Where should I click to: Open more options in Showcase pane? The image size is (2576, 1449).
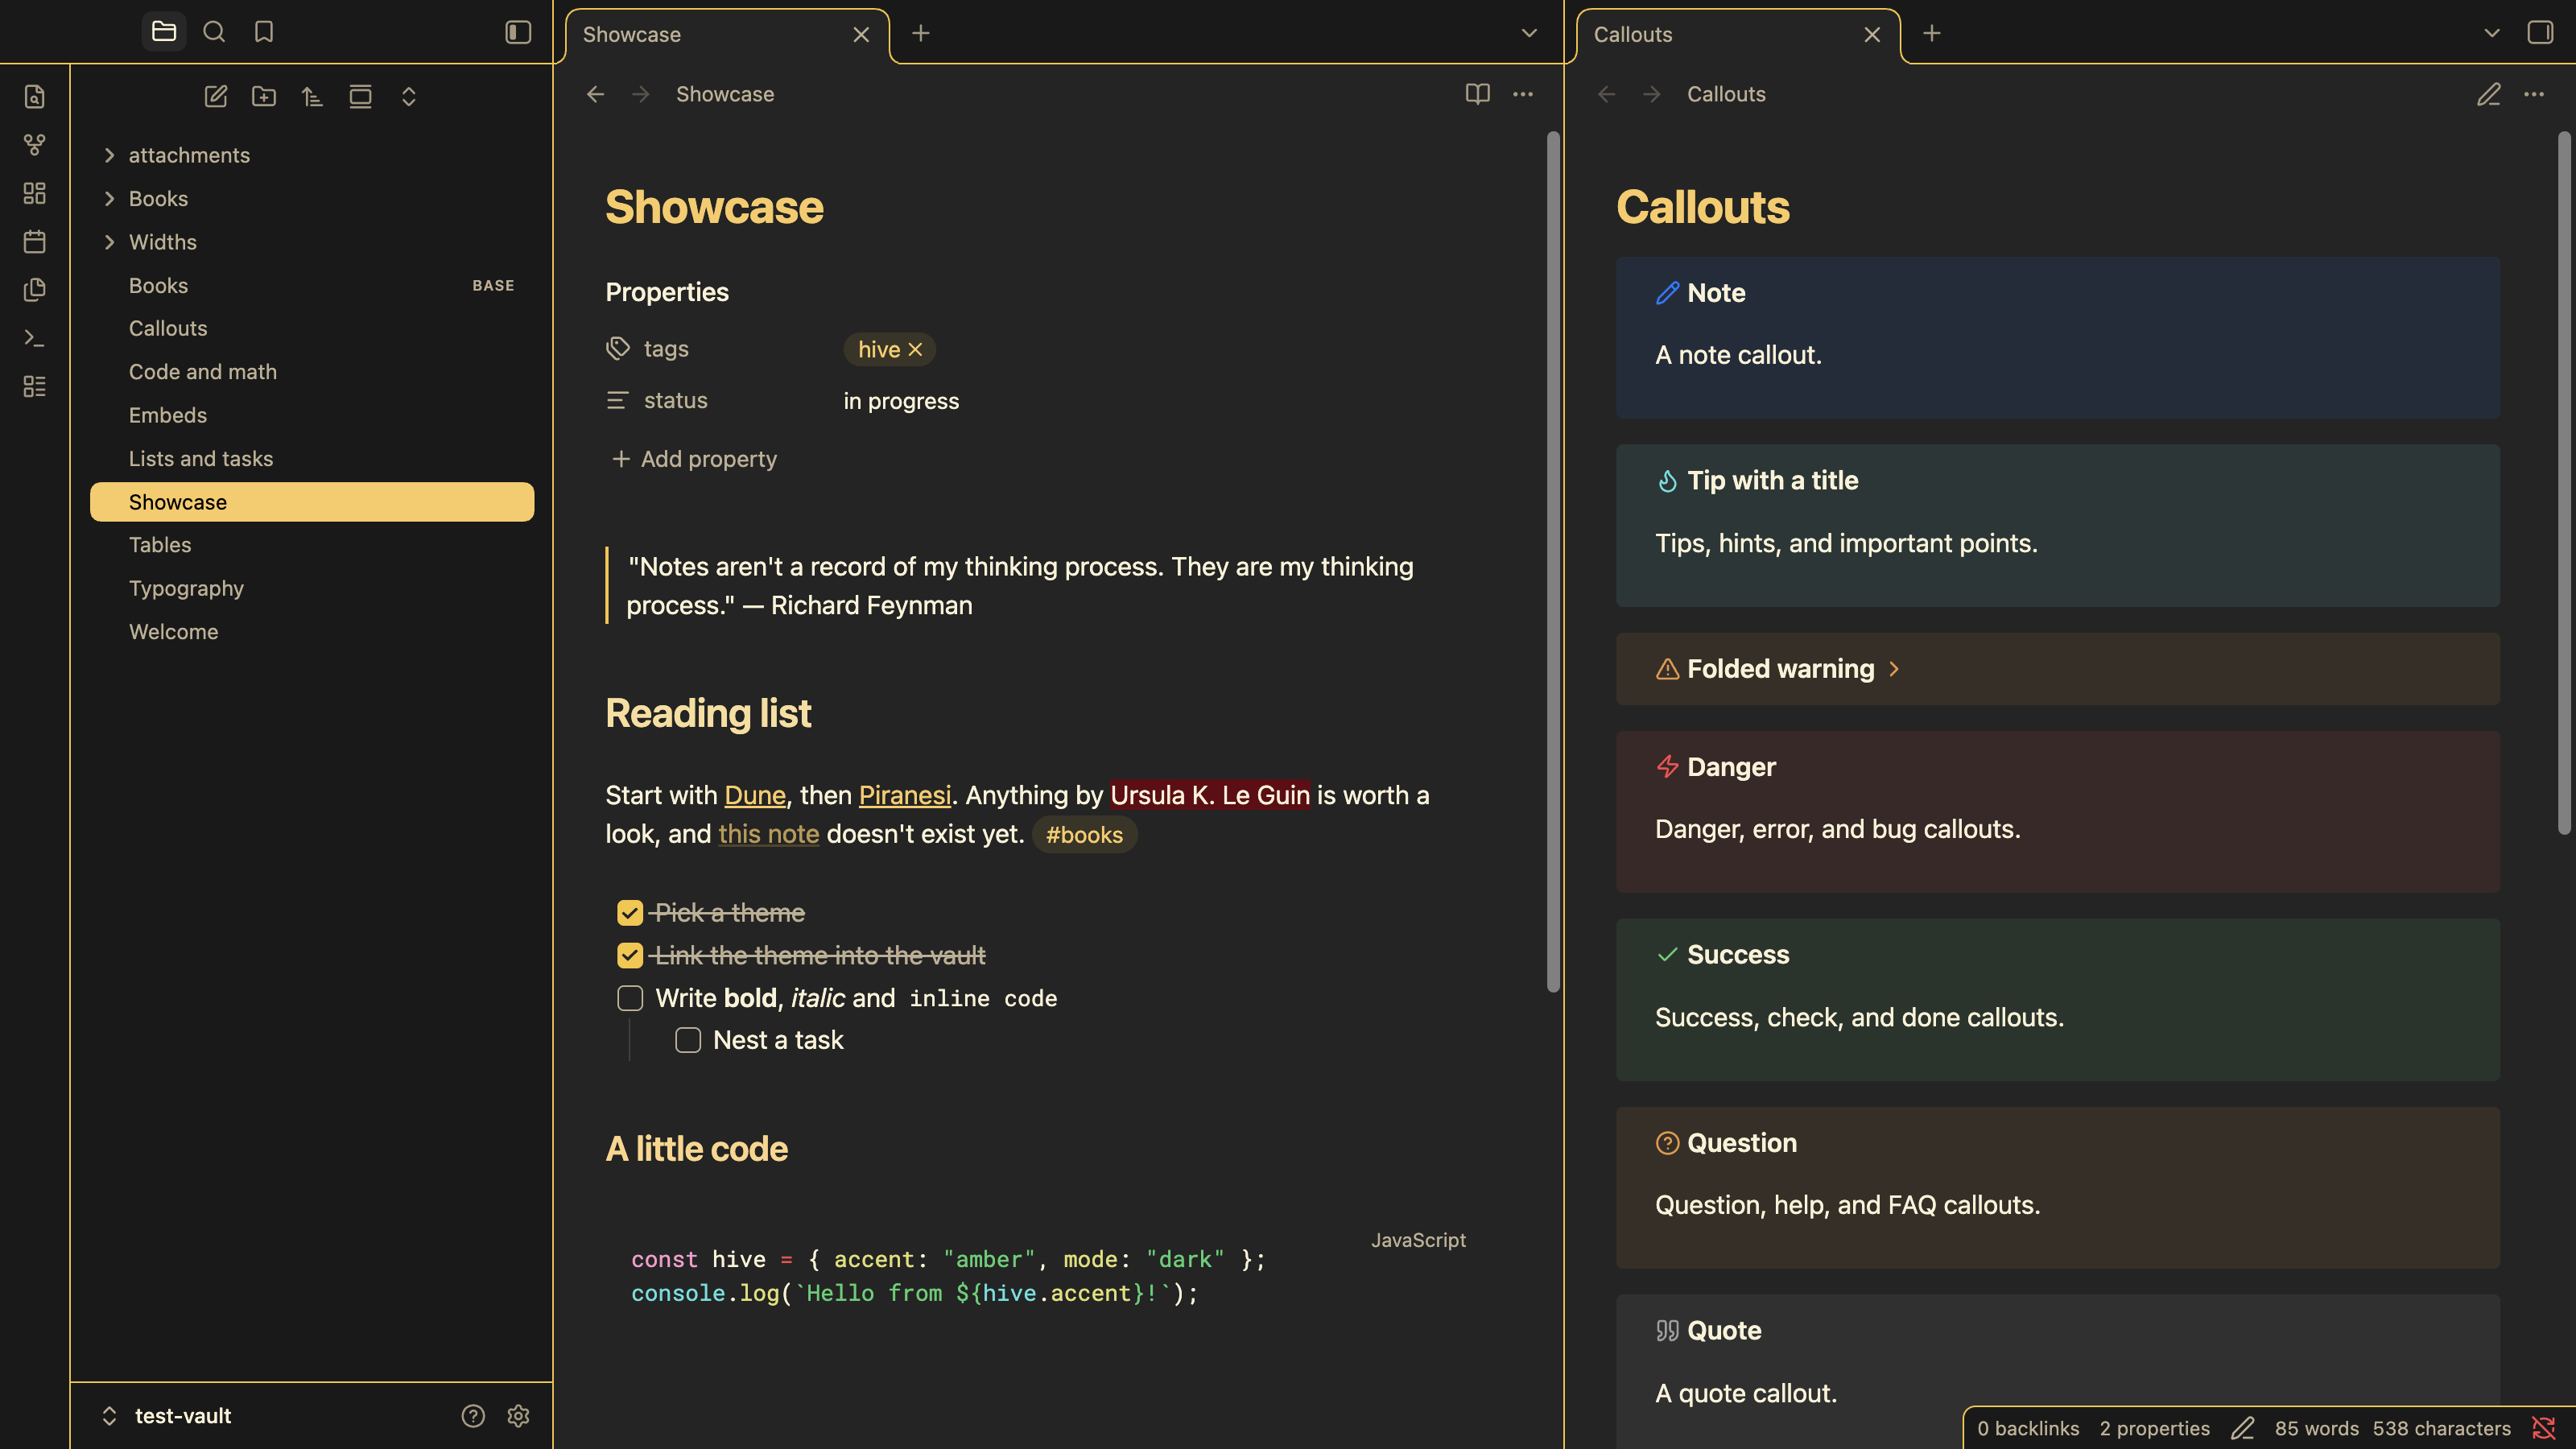(x=1523, y=94)
